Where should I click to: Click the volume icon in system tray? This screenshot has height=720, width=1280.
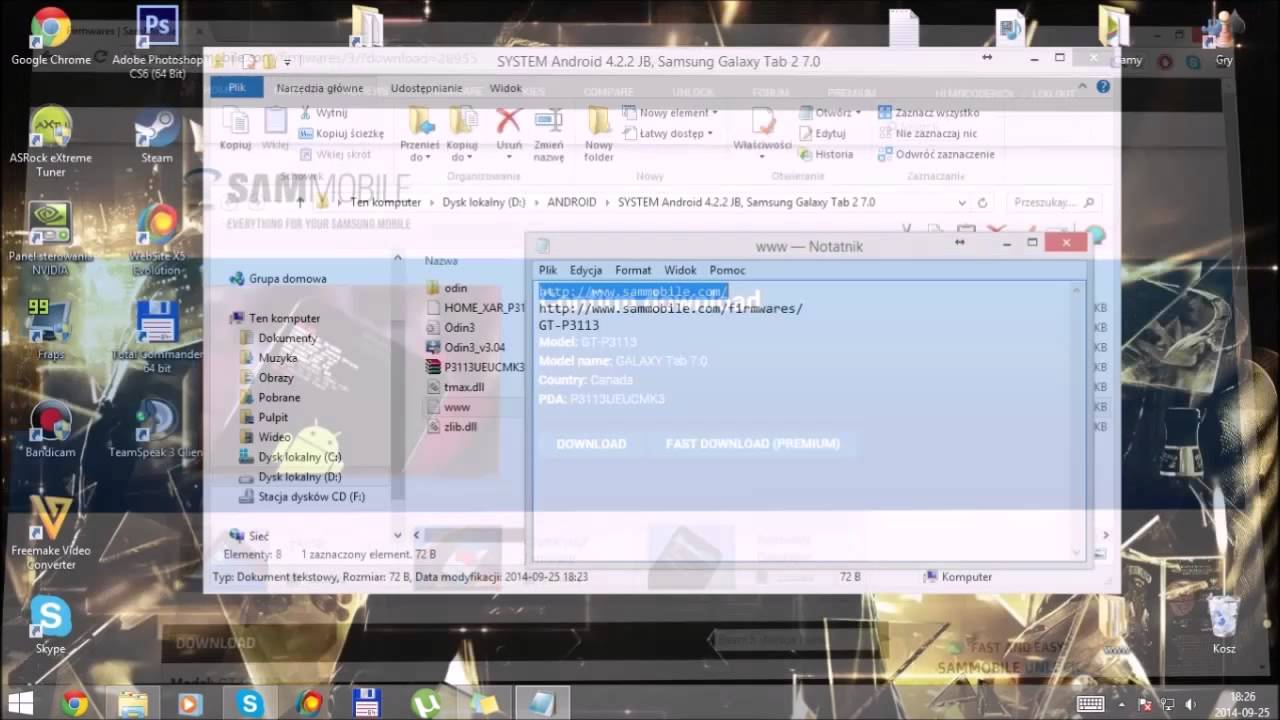(x=1191, y=704)
